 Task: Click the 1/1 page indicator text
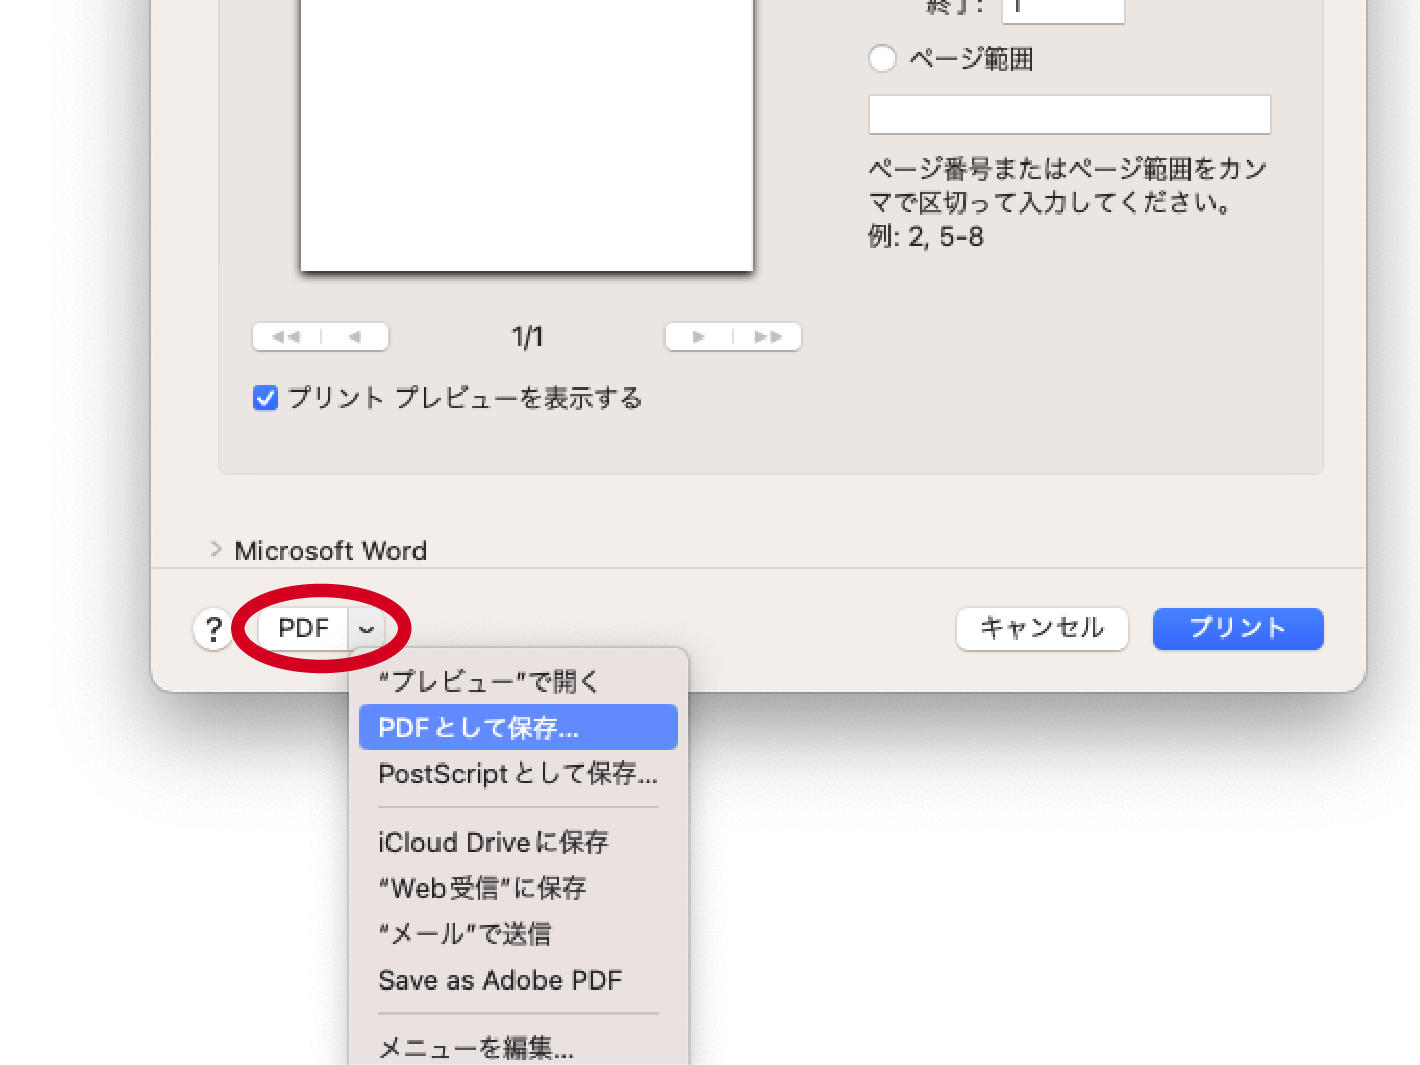pos(527,337)
